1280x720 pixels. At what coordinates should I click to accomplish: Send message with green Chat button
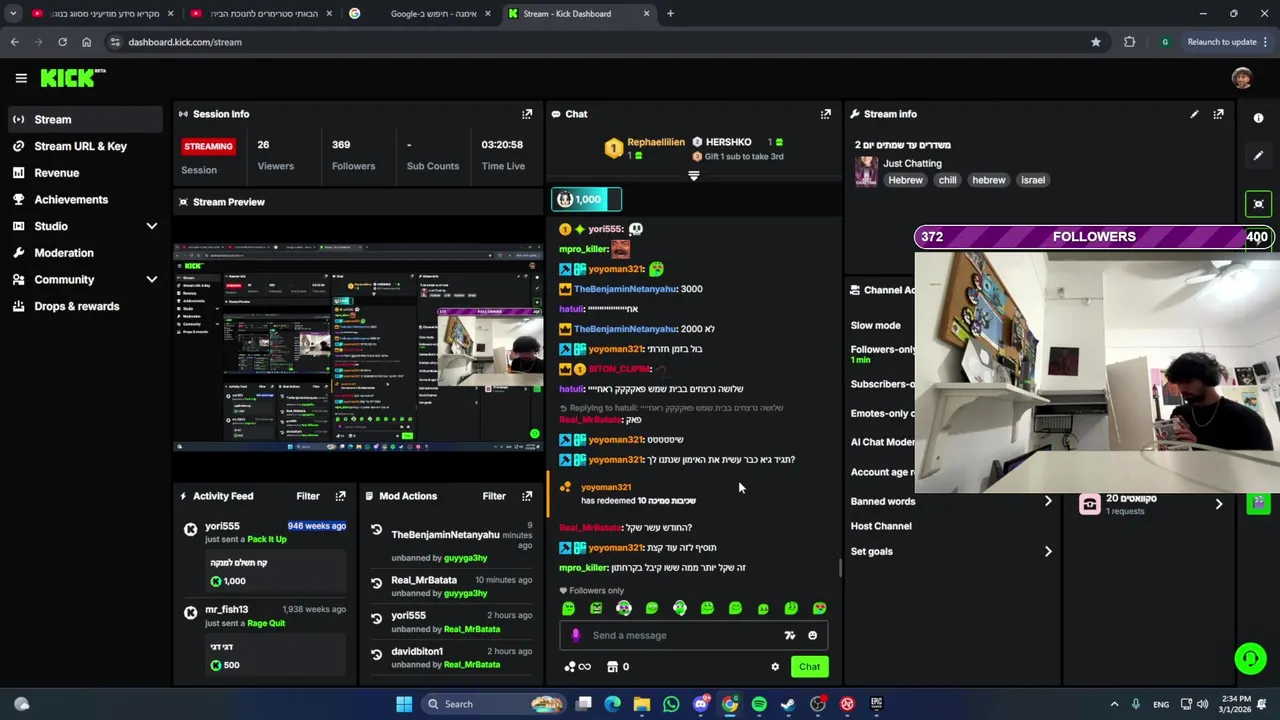pyautogui.click(x=809, y=667)
